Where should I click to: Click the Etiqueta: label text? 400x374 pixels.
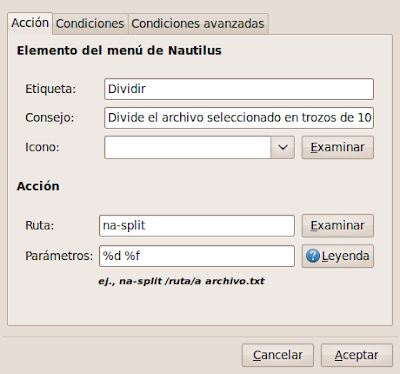coord(51,89)
